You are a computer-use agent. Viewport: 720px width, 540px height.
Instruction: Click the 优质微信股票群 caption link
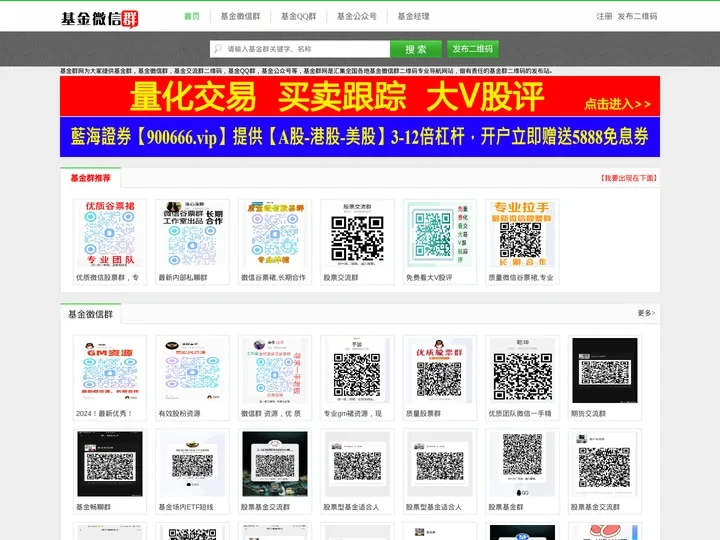point(107,277)
